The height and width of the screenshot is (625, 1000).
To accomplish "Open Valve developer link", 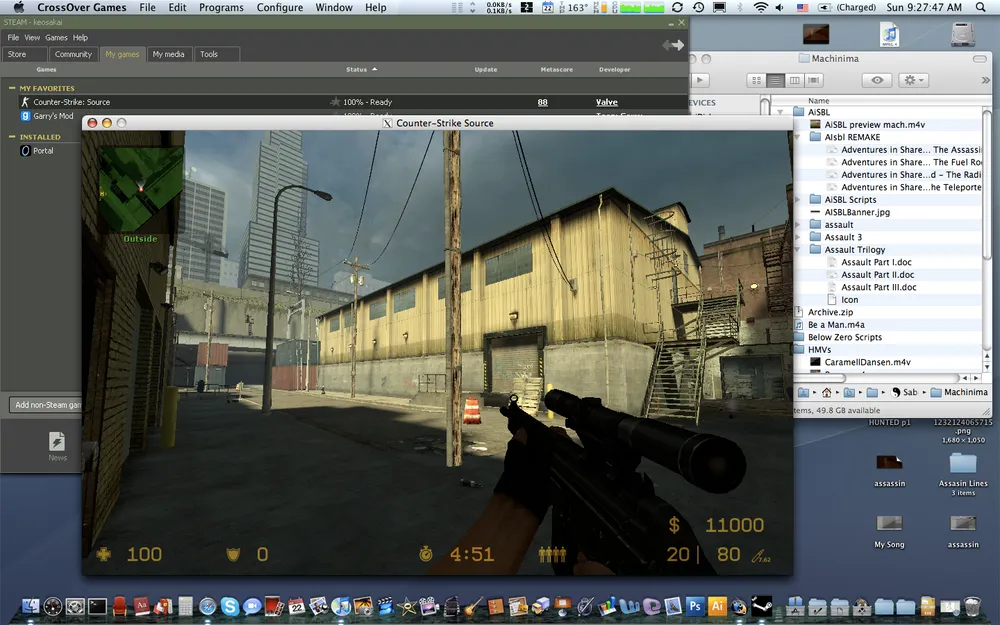I will pos(607,102).
